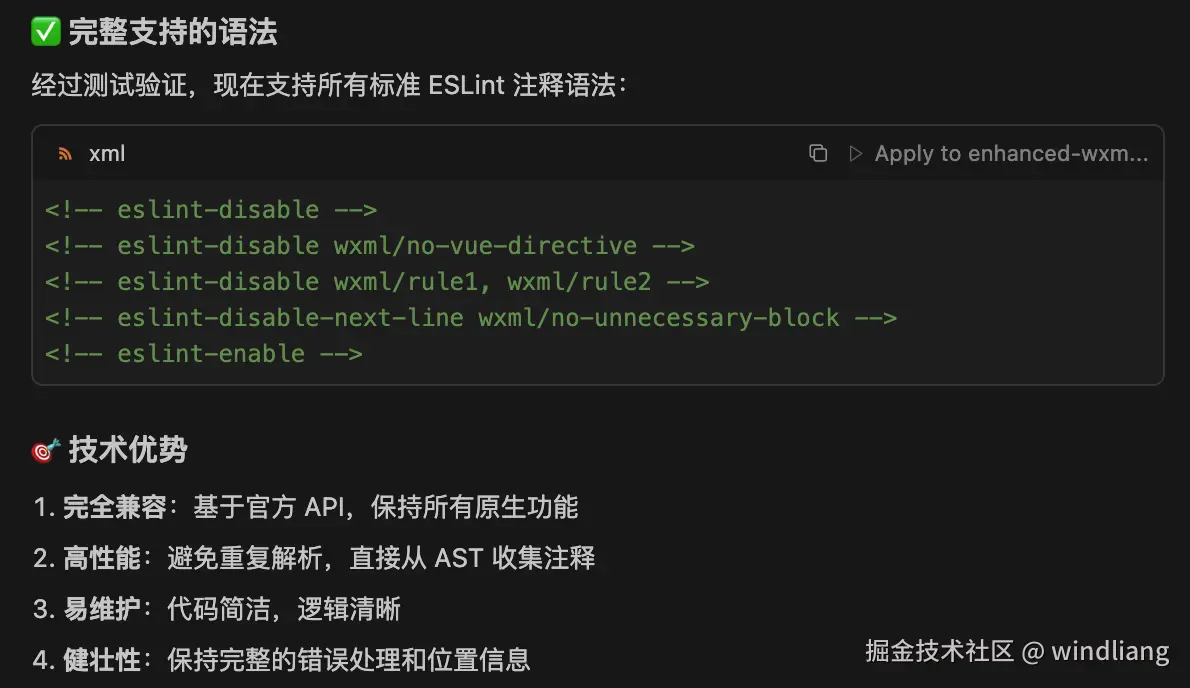Image resolution: width=1190 pixels, height=688 pixels.
Task: Click the code line containing wxml/no-vue-directive
Action: pos(370,246)
